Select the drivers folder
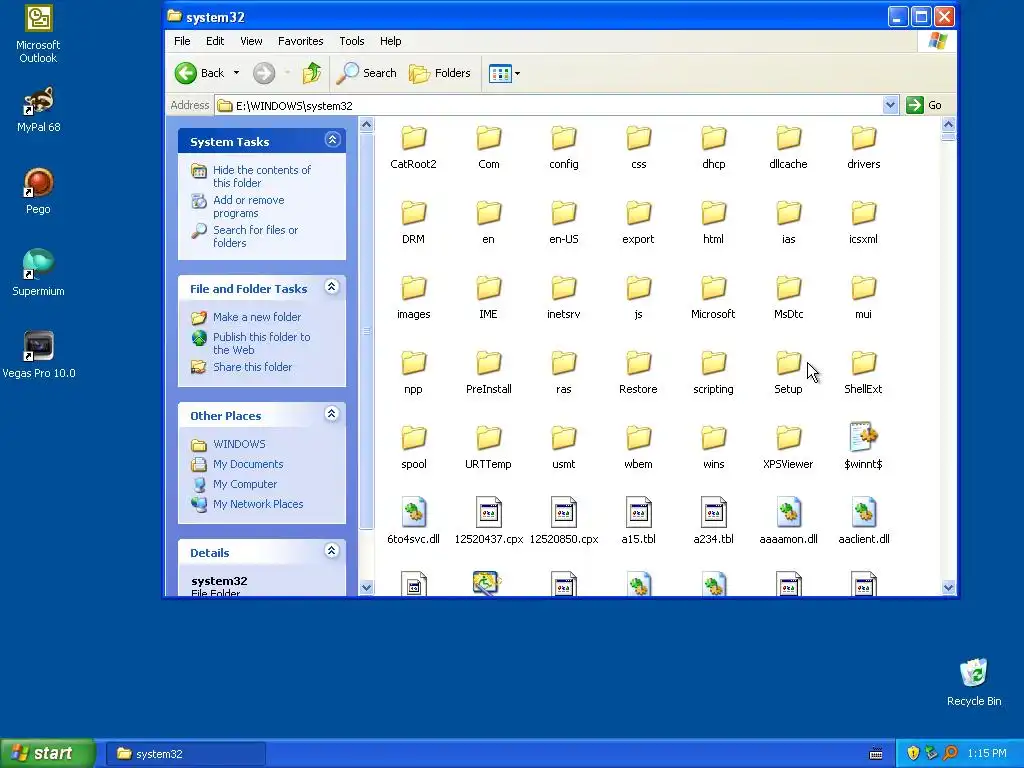The width and height of the screenshot is (1024, 768). coord(863,148)
